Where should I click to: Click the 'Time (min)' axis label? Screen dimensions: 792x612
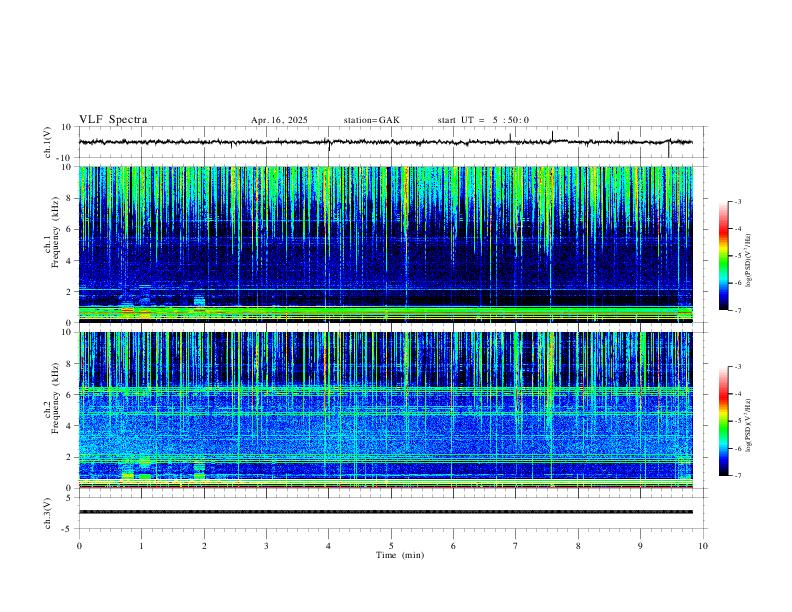point(400,555)
